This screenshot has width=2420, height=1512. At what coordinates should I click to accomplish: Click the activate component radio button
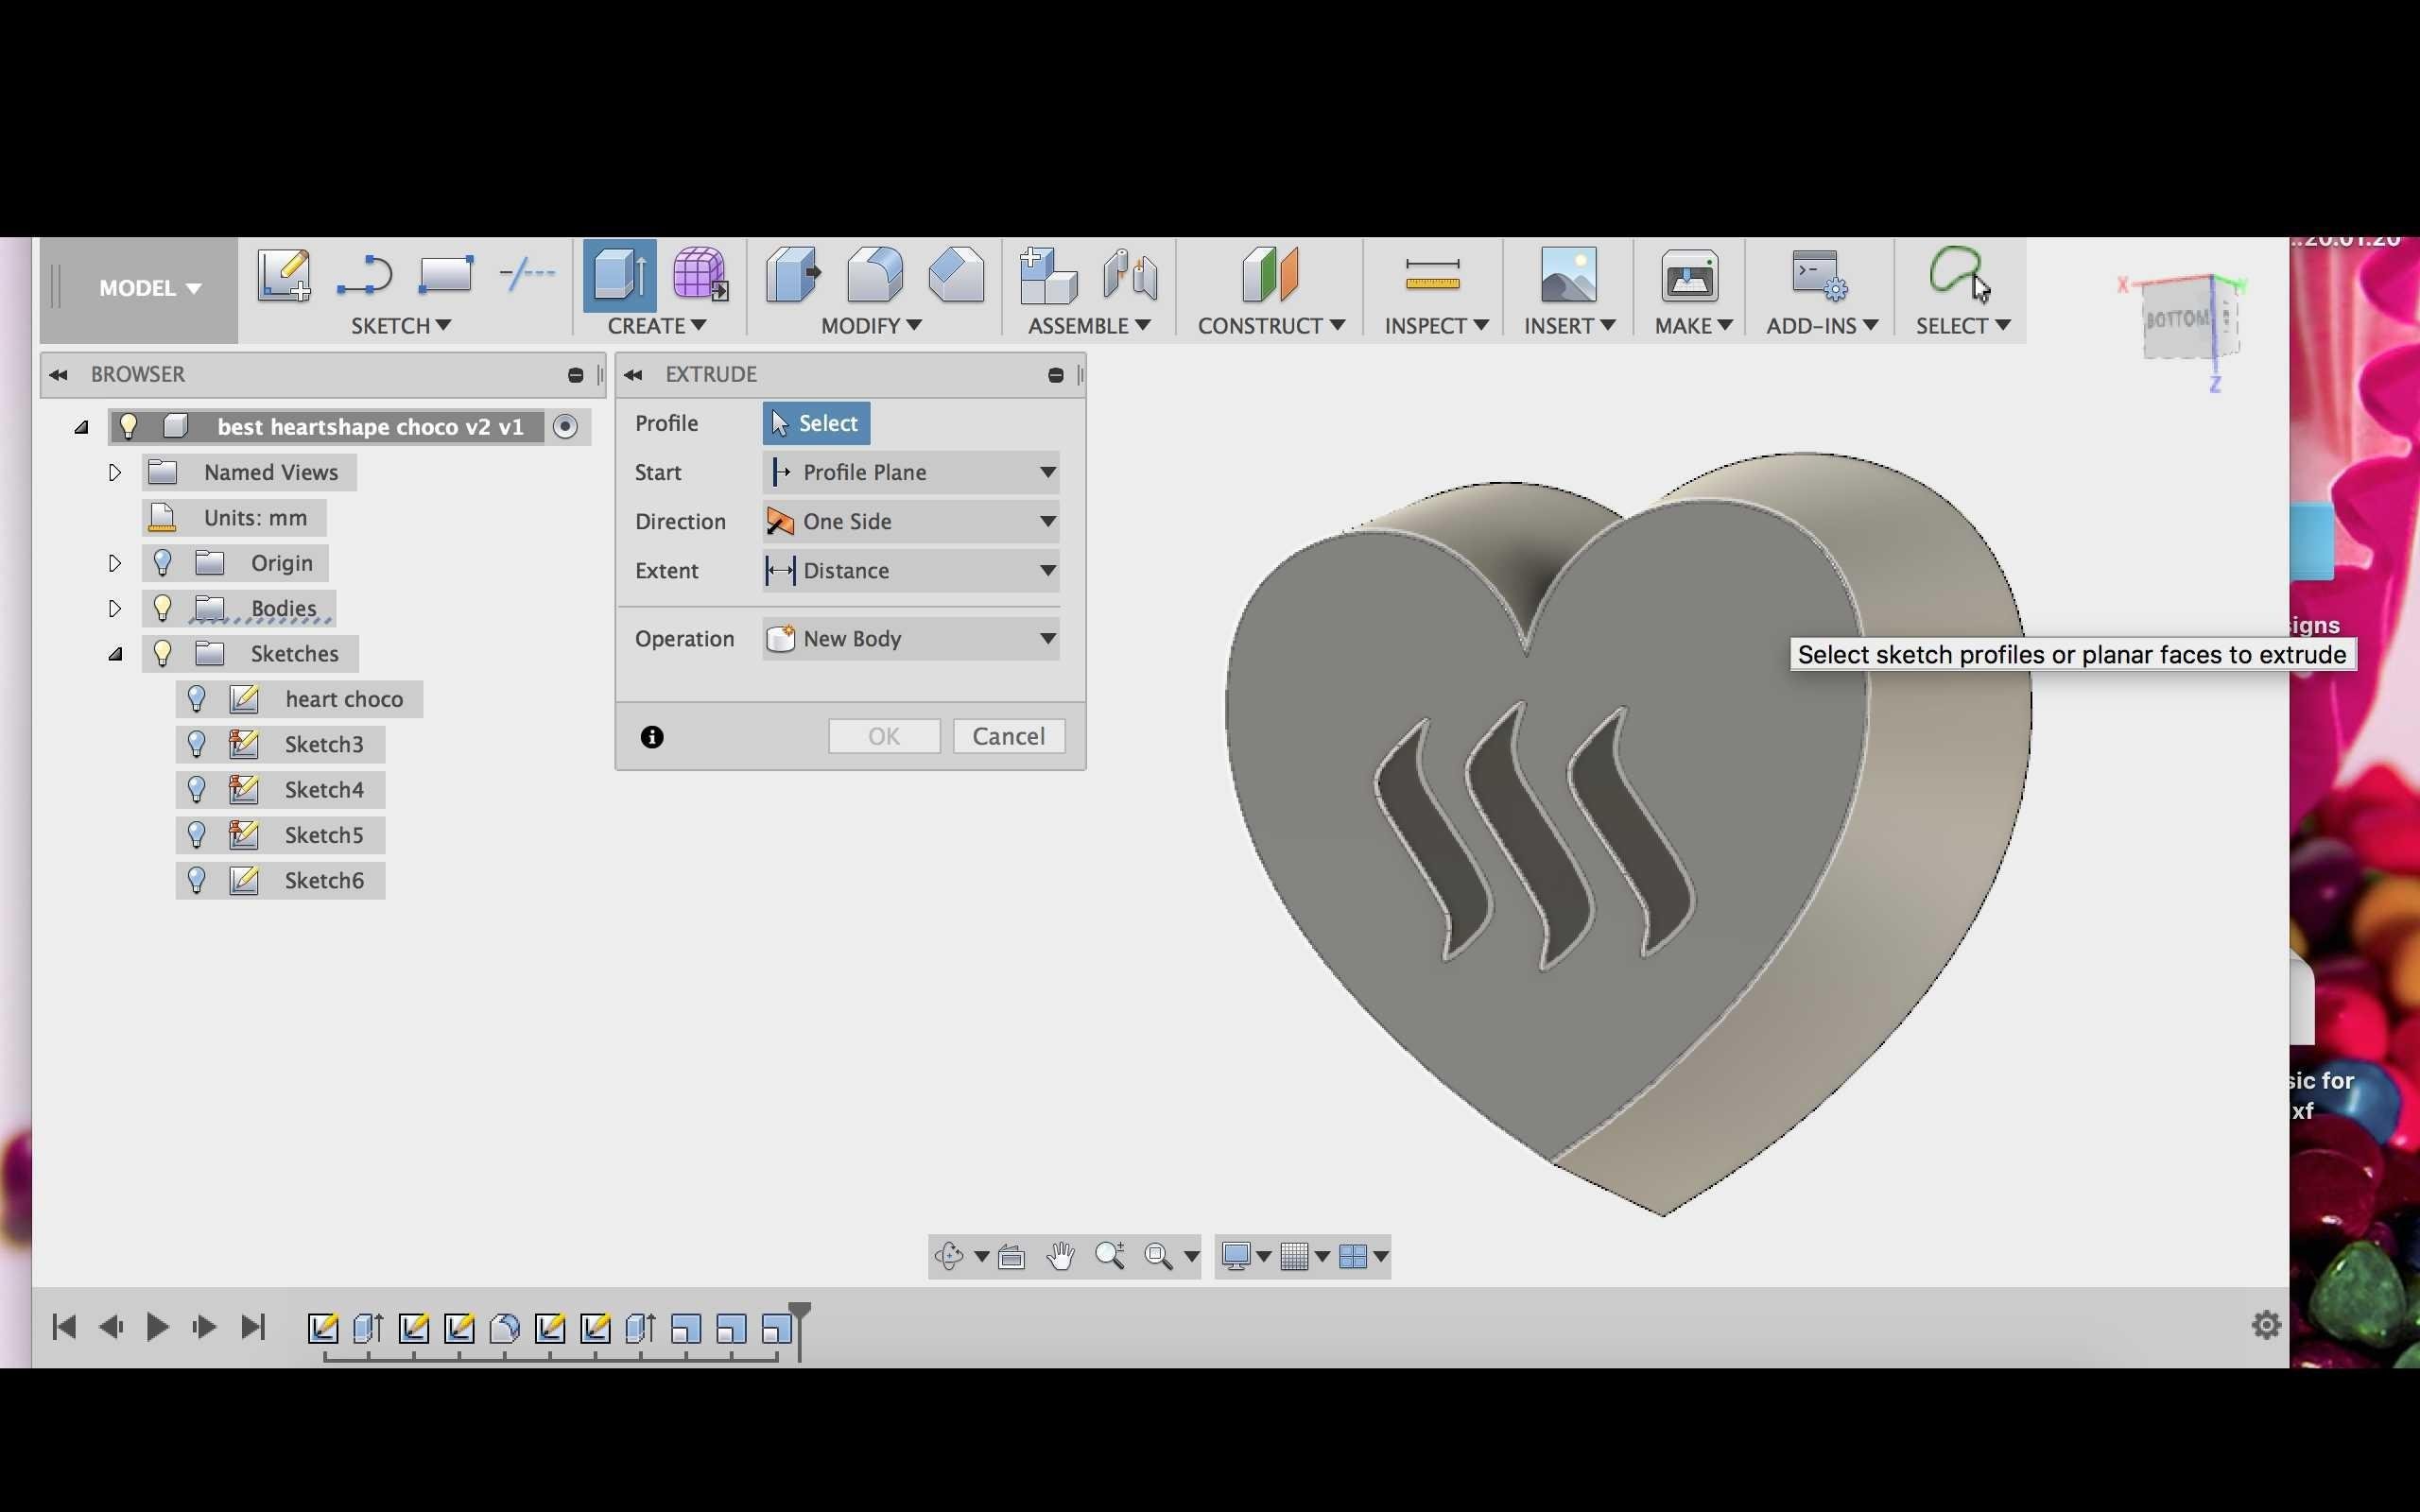(565, 426)
